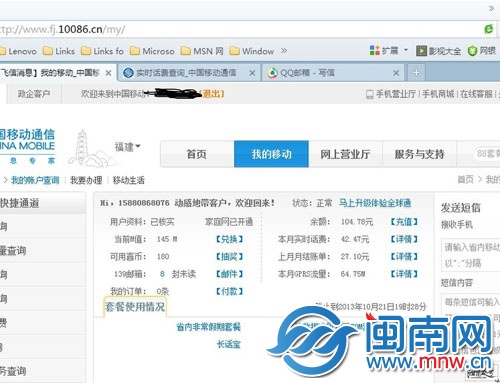Open the Lenovo bookmarks folder
Image resolution: width=500 pixels, height=383 pixels.
pyautogui.click(x=18, y=51)
